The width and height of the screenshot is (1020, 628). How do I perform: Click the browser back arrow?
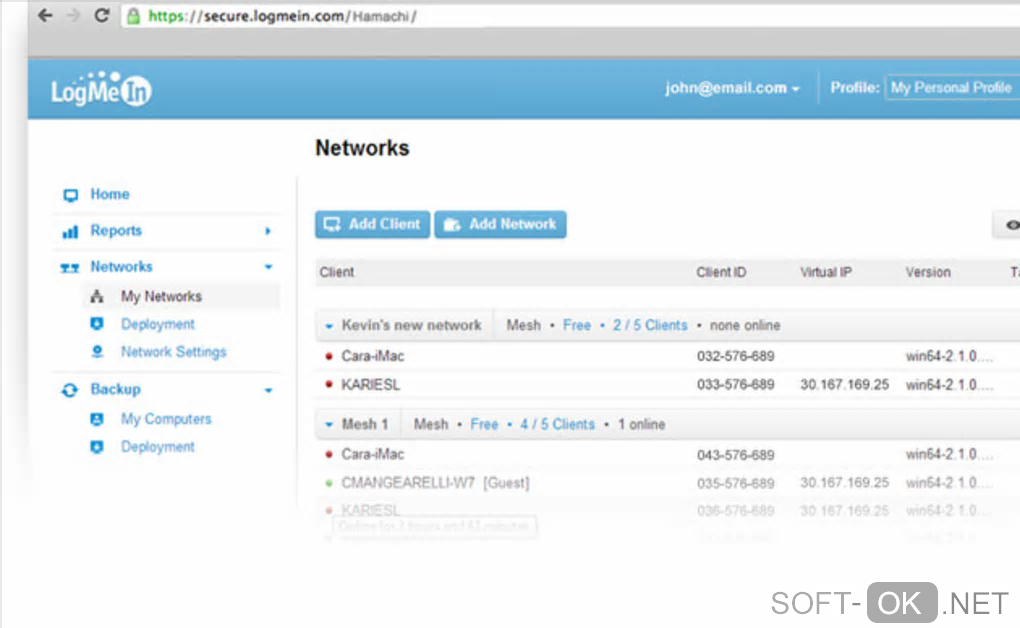[x=45, y=15]
